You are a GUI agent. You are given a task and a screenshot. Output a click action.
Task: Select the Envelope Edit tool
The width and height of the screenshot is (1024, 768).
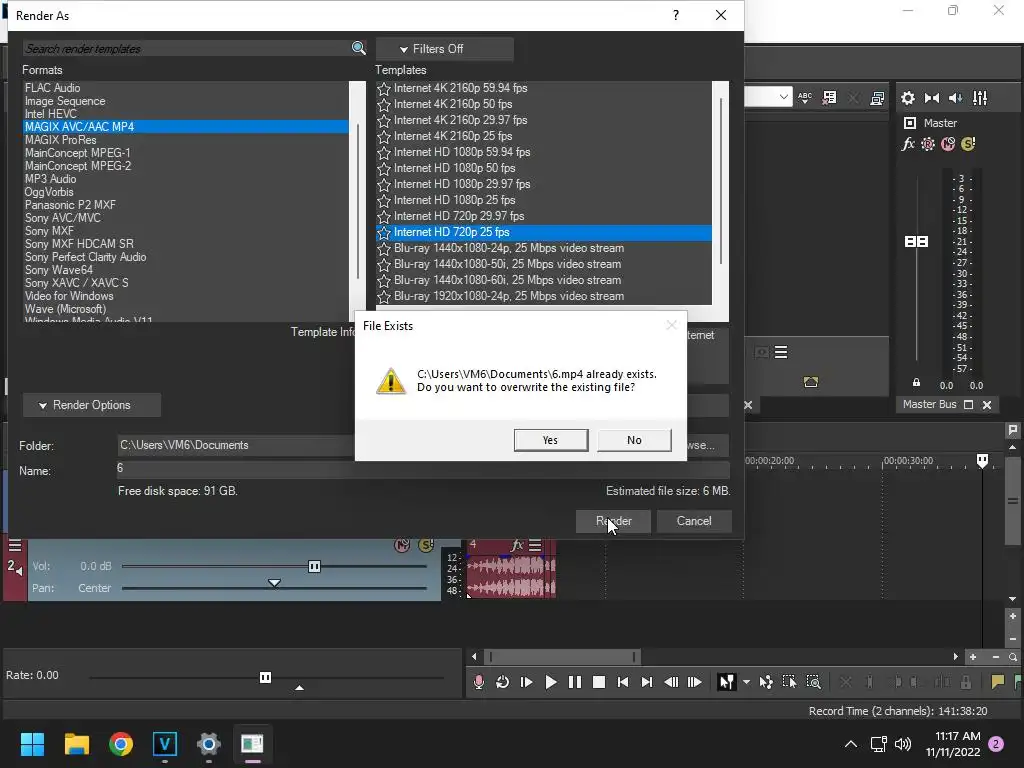click(x=766, y=682)
